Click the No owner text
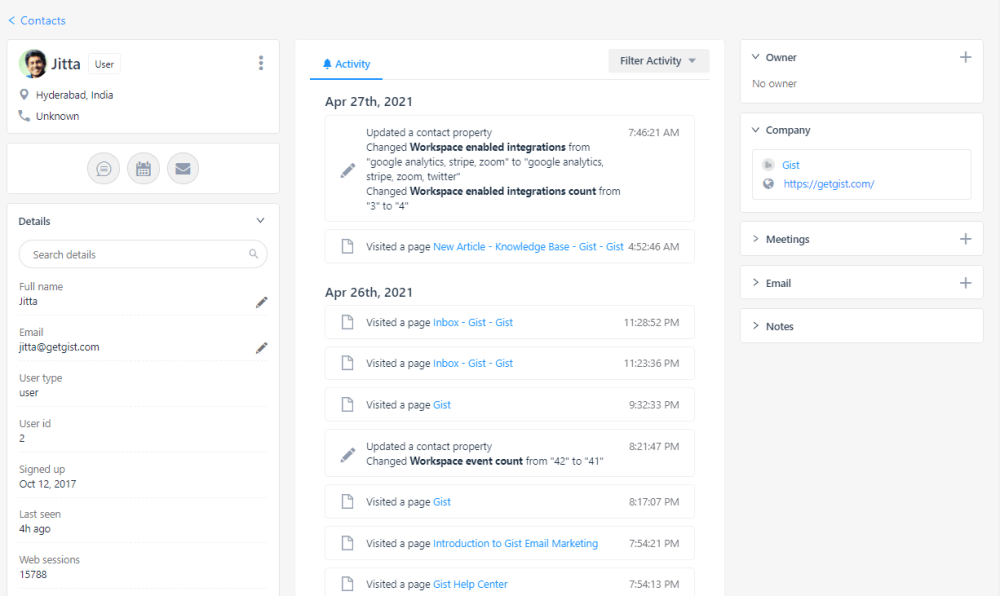The height and width of the screenshot is (596, 1000). [x=774, y=84]
